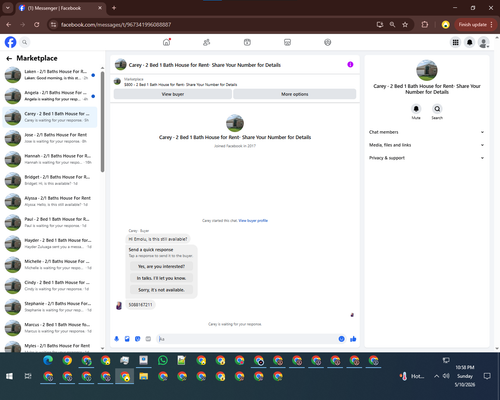Click the message input field
This screenshot has width=500, height=400.
(x=247, y=339)
